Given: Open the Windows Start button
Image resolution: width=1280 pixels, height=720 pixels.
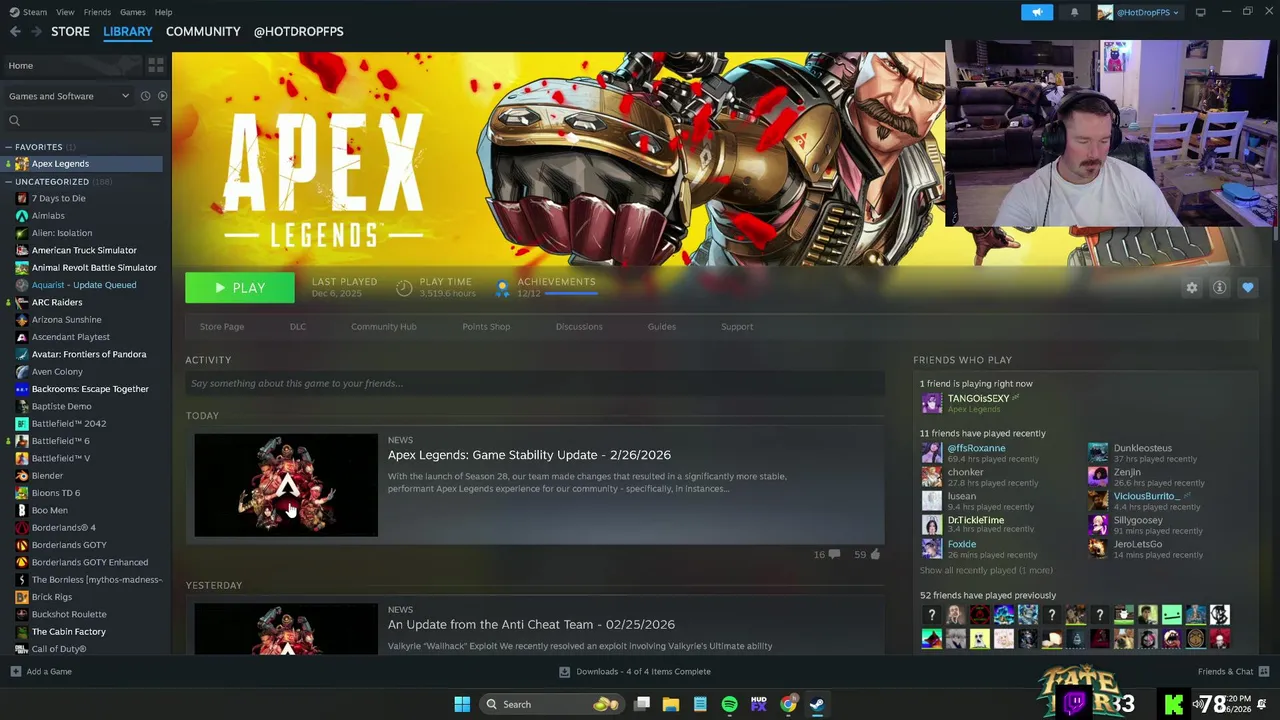Looking at the screenshot, I should point(462,704).
